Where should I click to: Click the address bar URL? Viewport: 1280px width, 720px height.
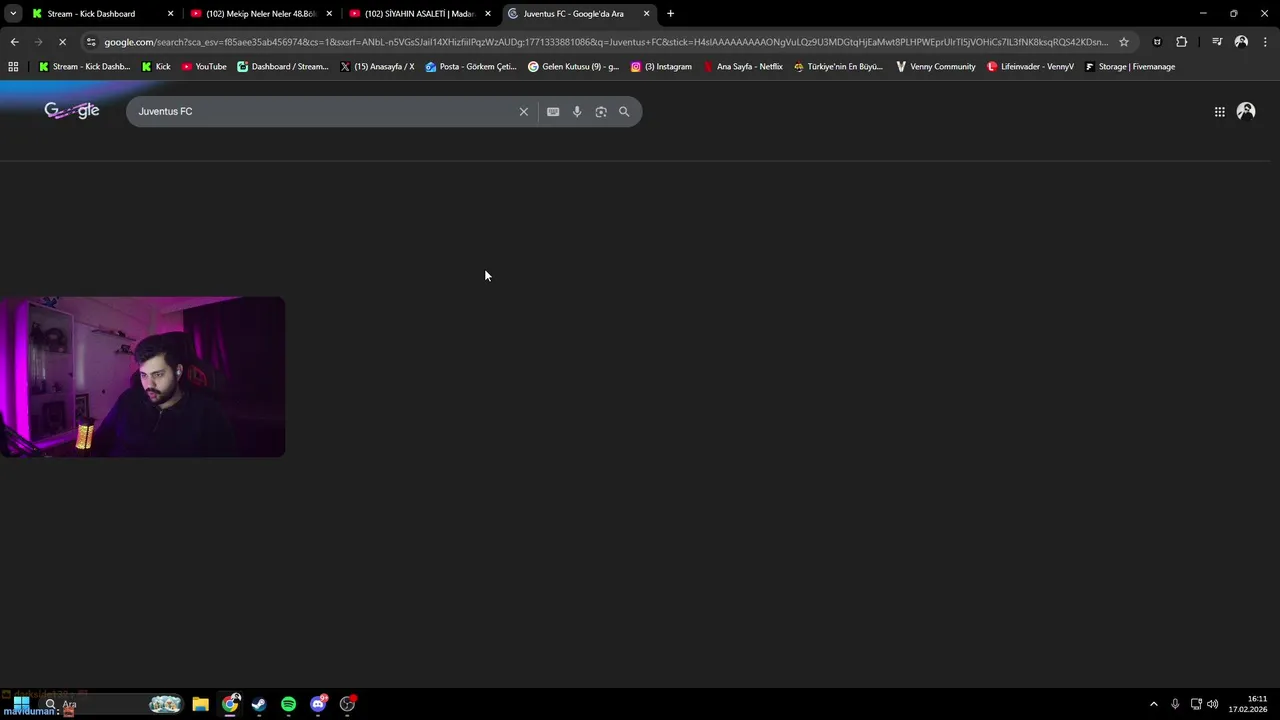606,42
